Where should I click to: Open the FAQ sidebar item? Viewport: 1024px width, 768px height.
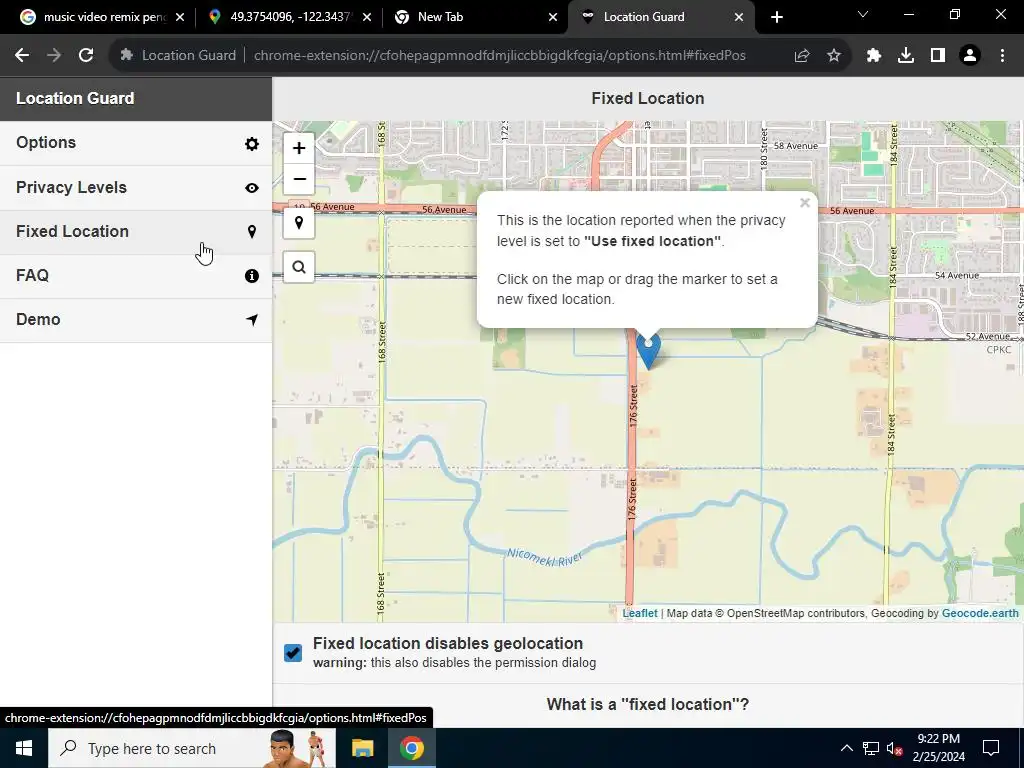(136, 276)
